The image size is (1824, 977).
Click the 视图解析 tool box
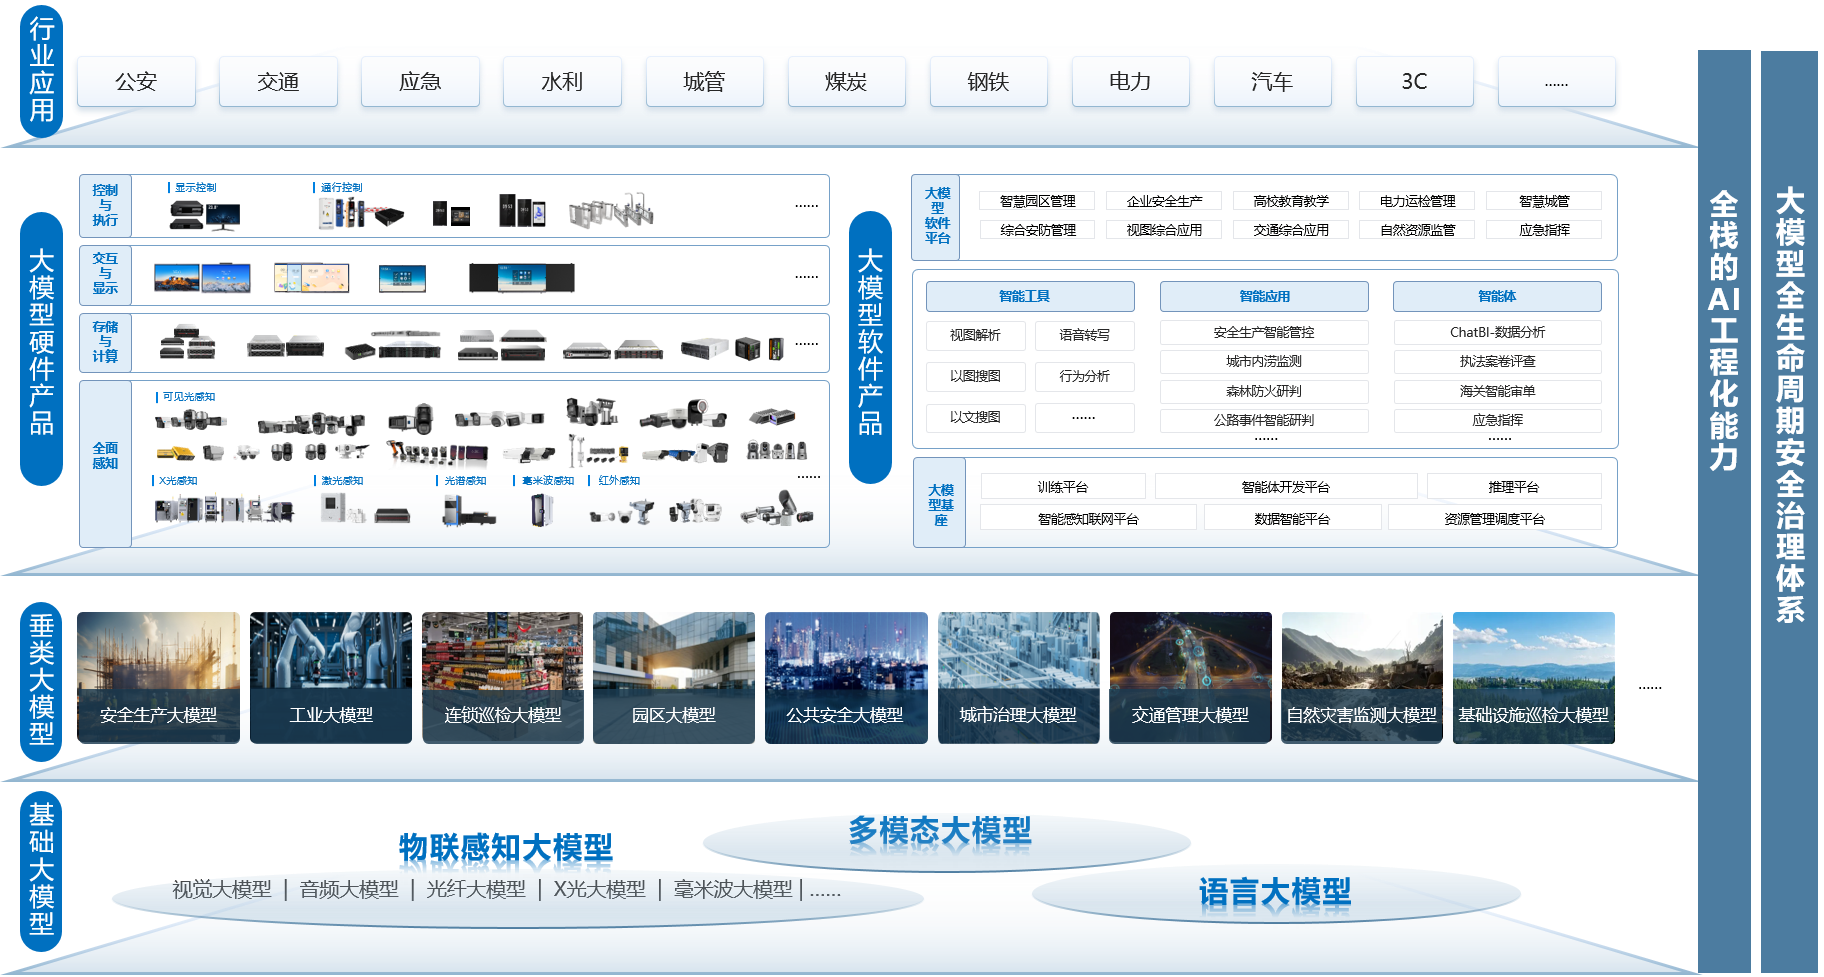pyautogui.click(x=975, y=335)
